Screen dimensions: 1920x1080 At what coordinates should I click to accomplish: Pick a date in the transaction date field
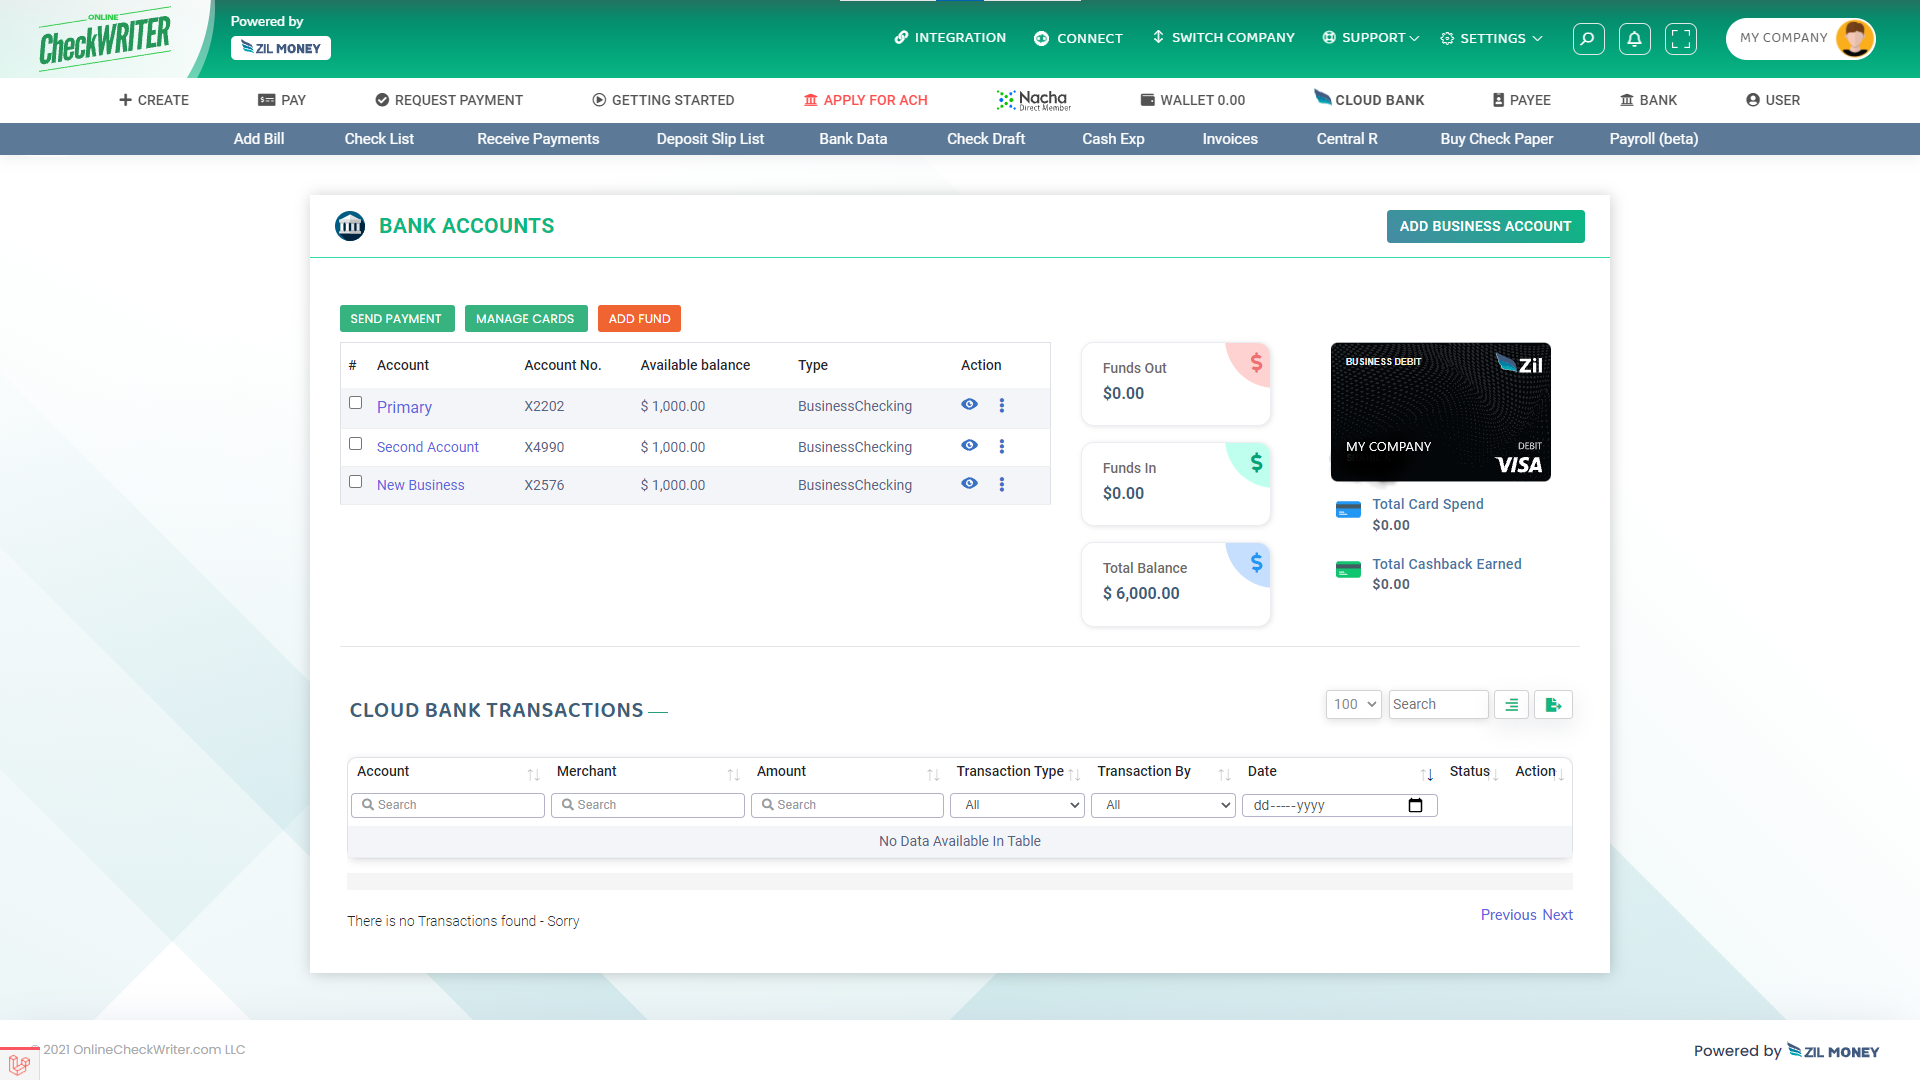click(1416, 805)
